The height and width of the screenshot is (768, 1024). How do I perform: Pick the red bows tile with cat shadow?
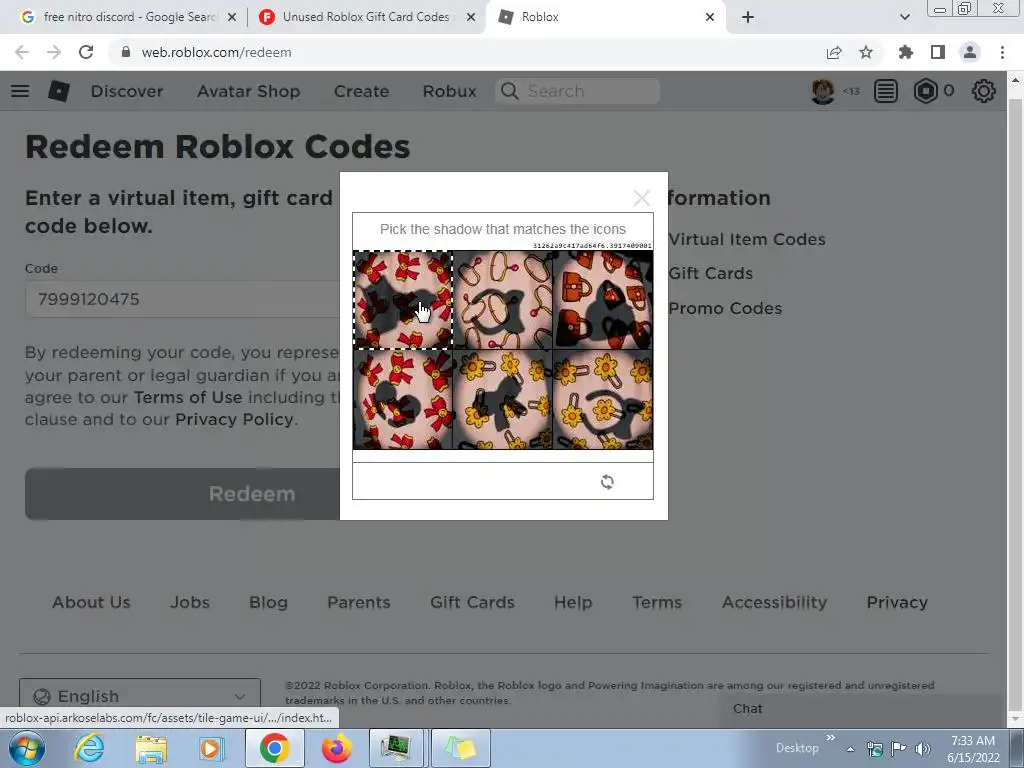pos(403,300)
